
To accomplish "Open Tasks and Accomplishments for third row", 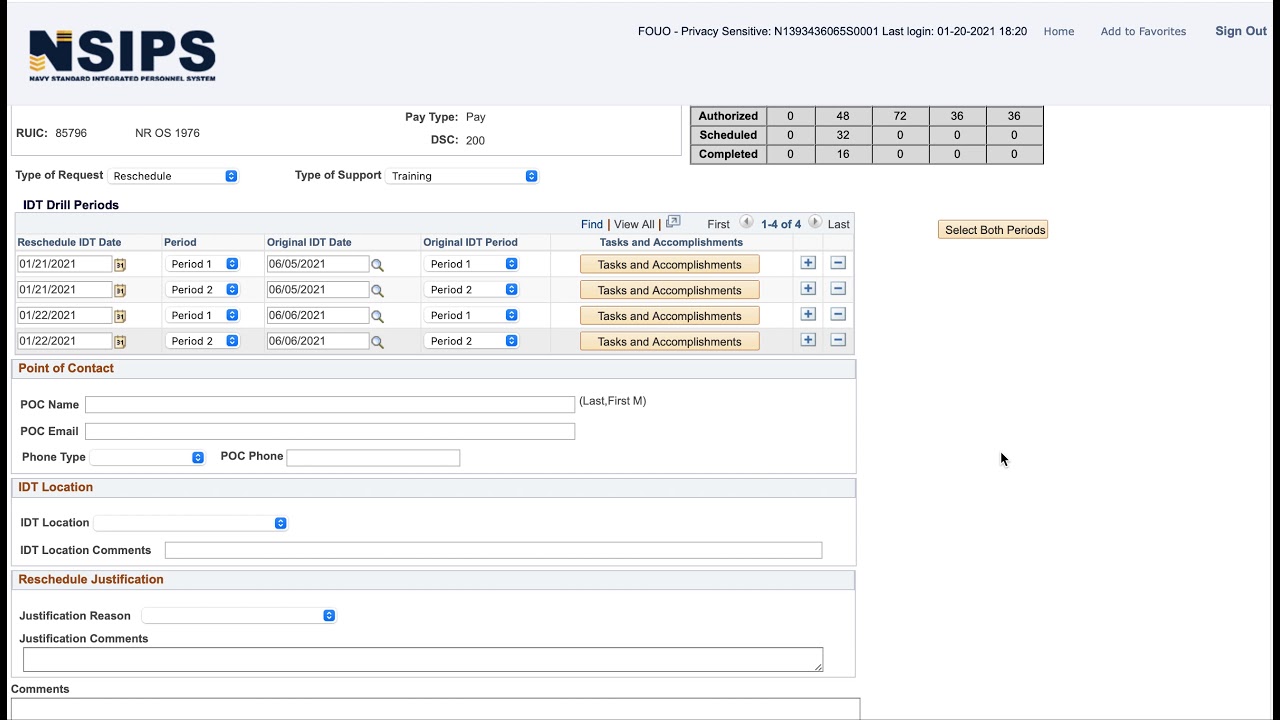I will coord(670,316).
